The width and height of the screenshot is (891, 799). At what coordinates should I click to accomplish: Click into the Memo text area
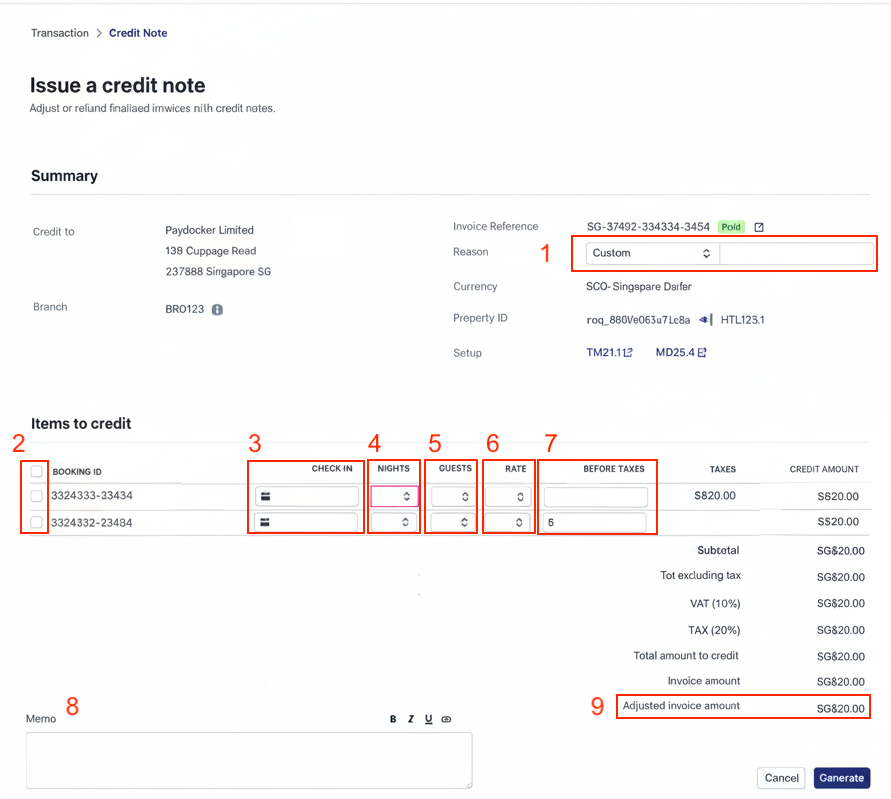tap(249, 760)
